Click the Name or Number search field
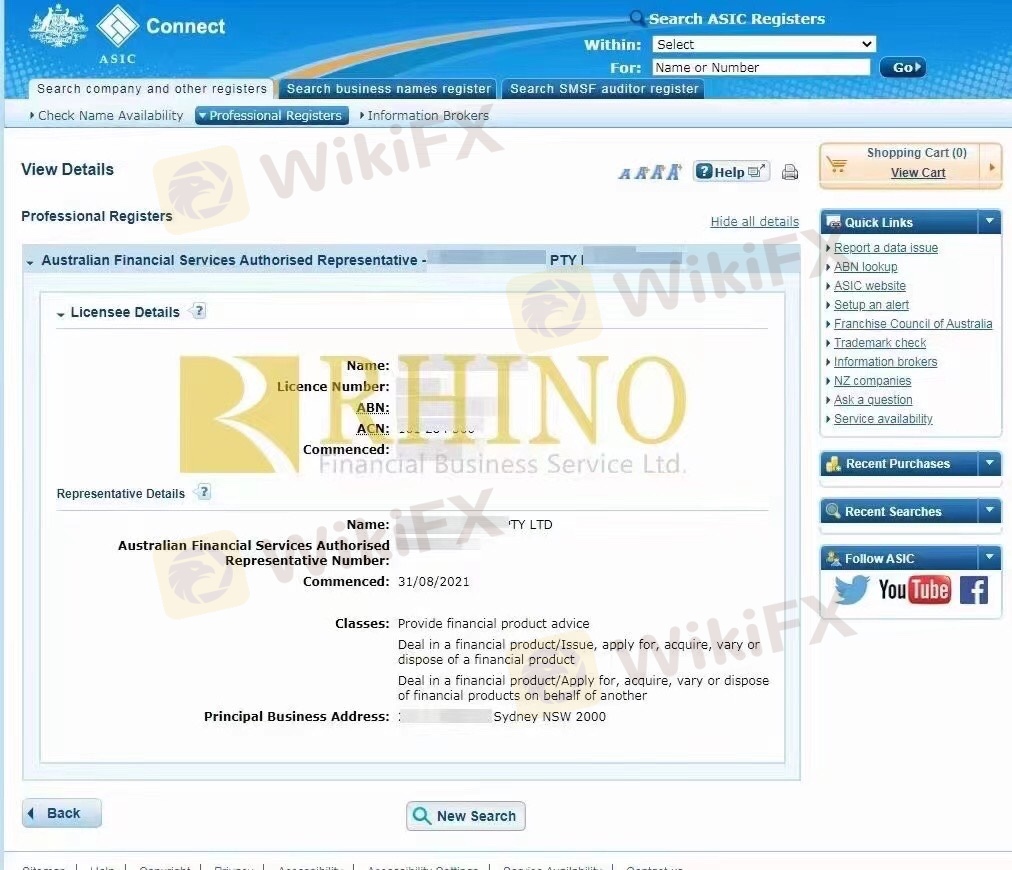Viewport: 1012px width, 870px height. coord(761,68)
